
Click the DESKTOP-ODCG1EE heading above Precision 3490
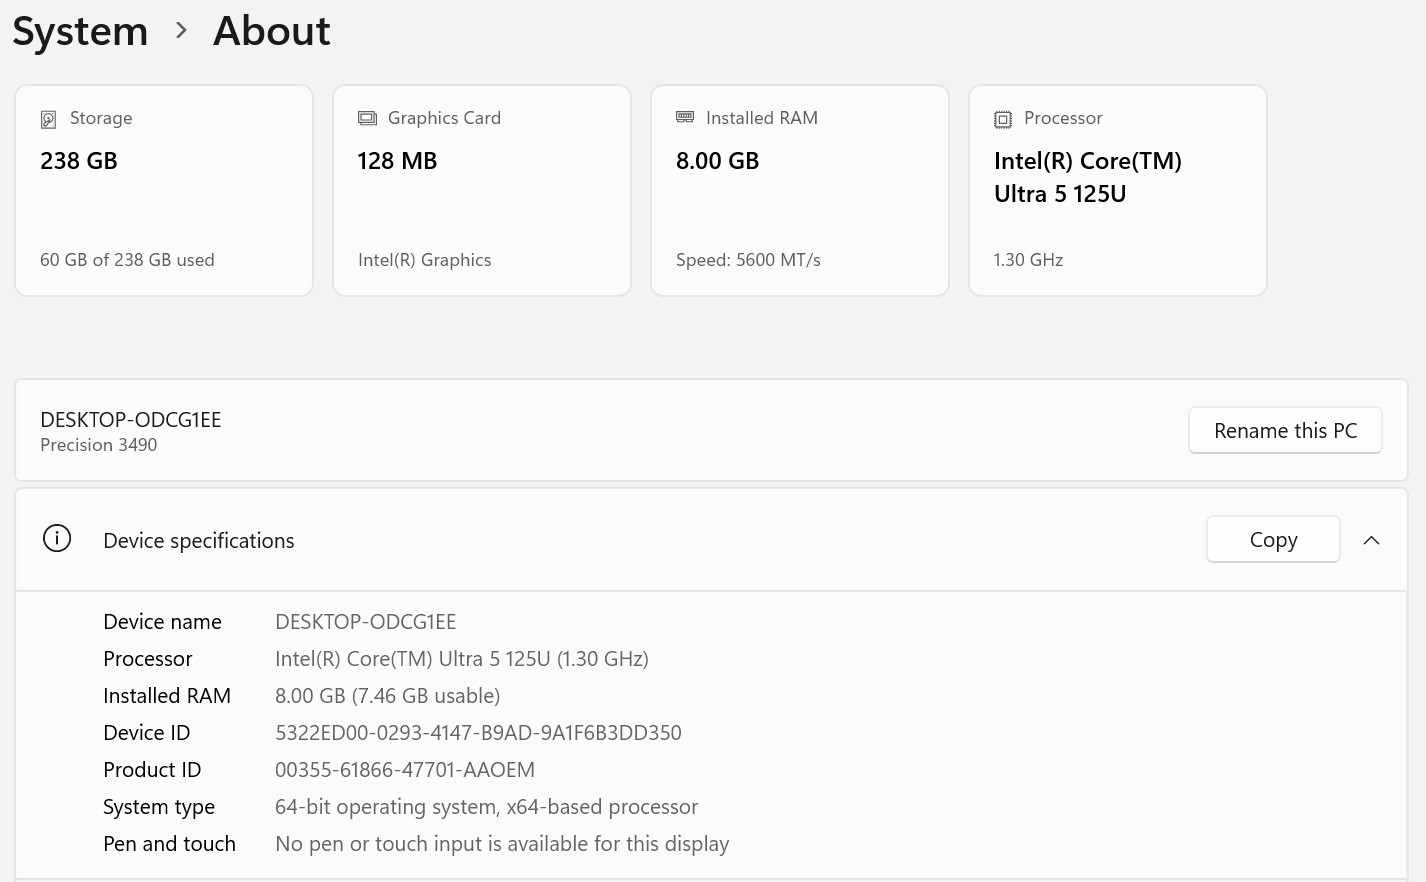(131, 420)
